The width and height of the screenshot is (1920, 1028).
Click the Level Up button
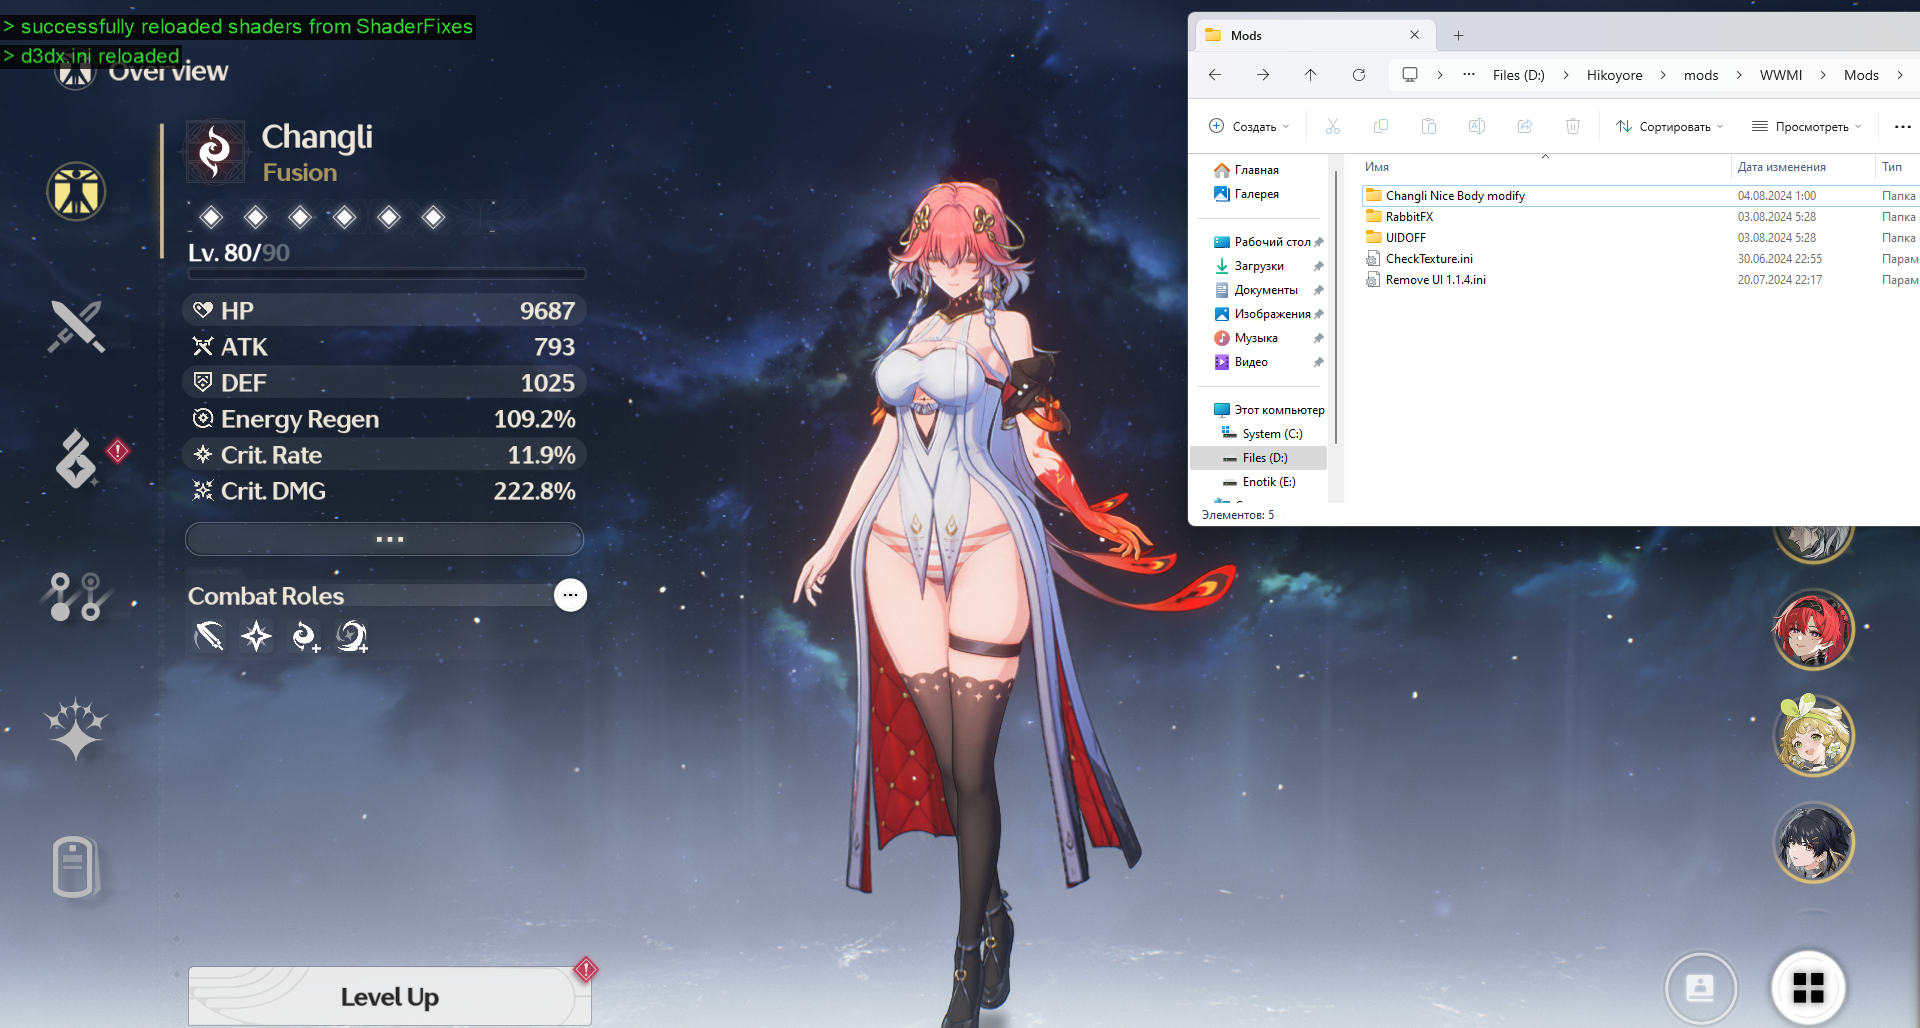[390, 996]
